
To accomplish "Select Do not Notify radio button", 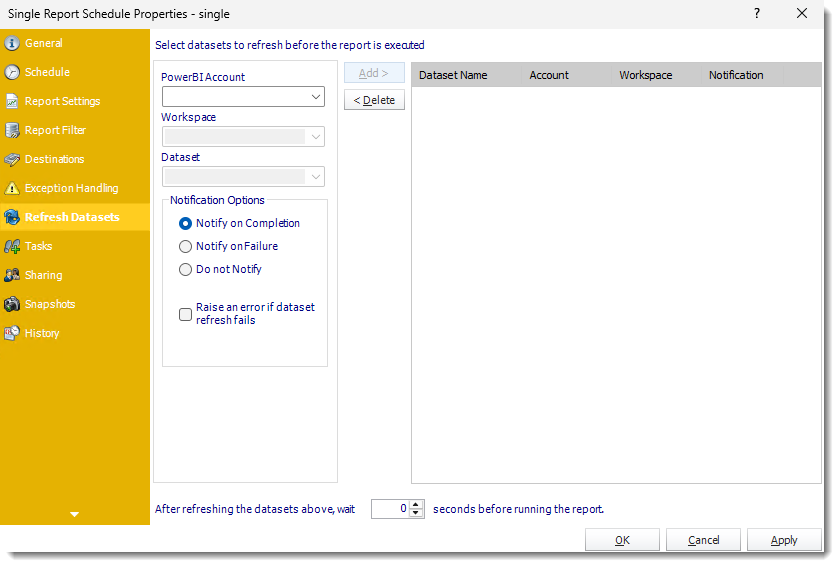I will (185, 269).
